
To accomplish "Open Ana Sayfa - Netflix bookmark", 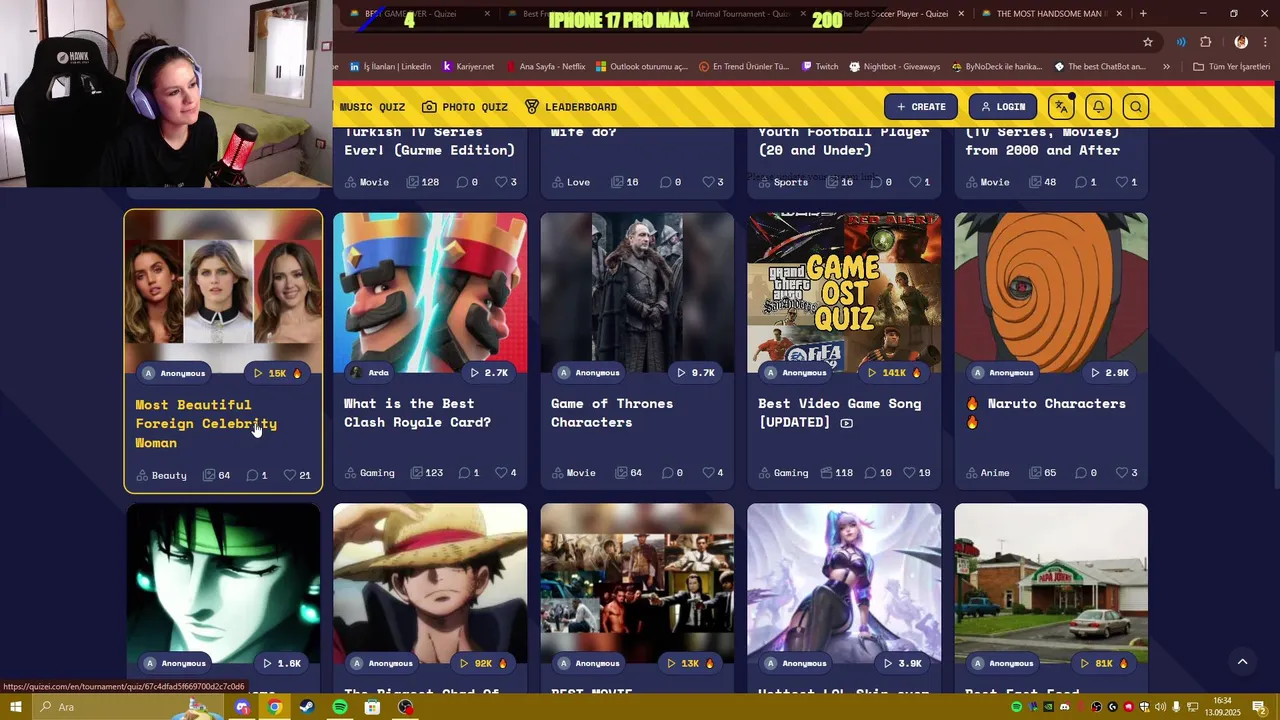I will tap(545, 67).
